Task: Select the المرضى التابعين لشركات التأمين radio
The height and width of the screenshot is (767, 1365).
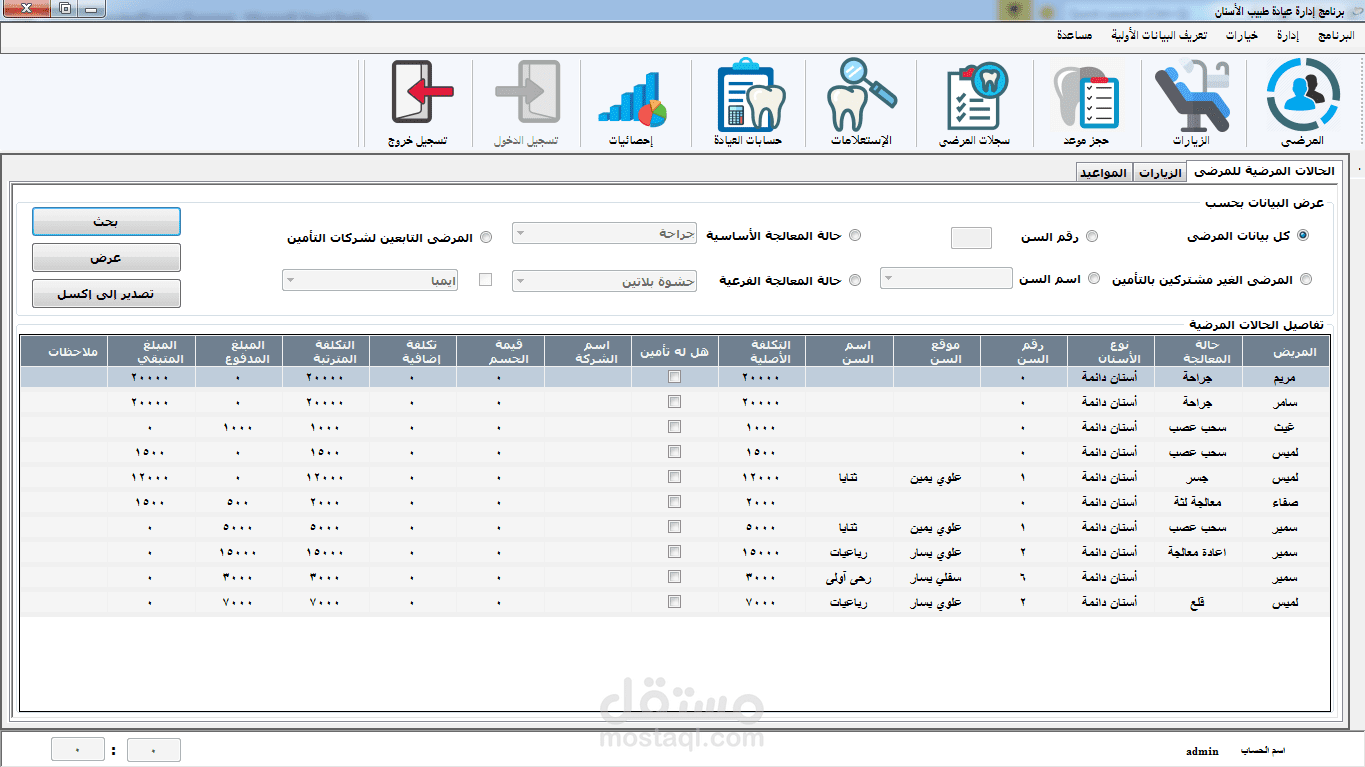Action: click(x=486, y=238)
